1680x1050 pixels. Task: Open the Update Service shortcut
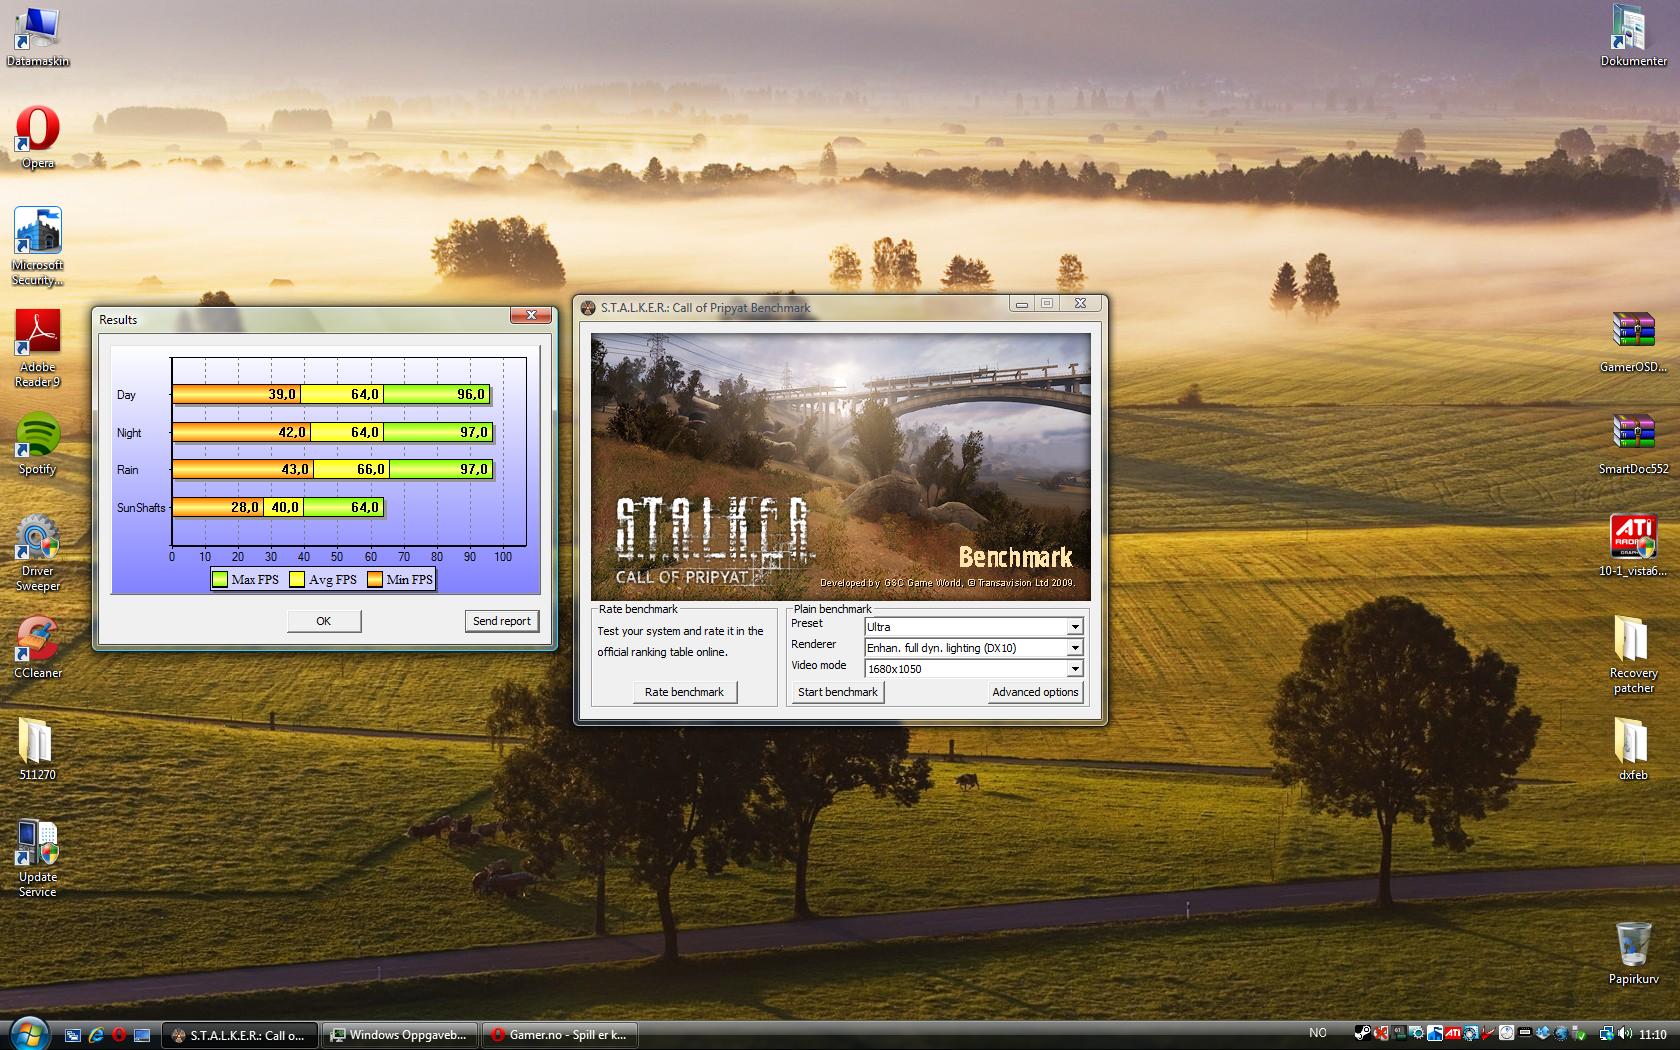coord(37,858)
